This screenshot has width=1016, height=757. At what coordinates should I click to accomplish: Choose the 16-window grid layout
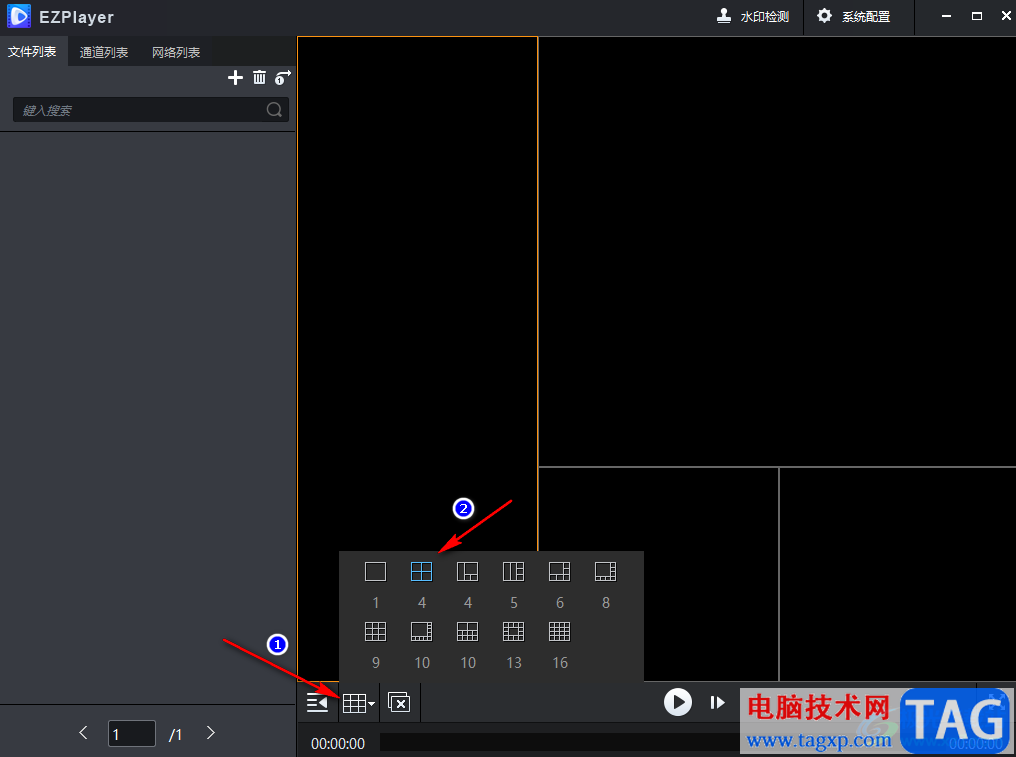point(559,632)
